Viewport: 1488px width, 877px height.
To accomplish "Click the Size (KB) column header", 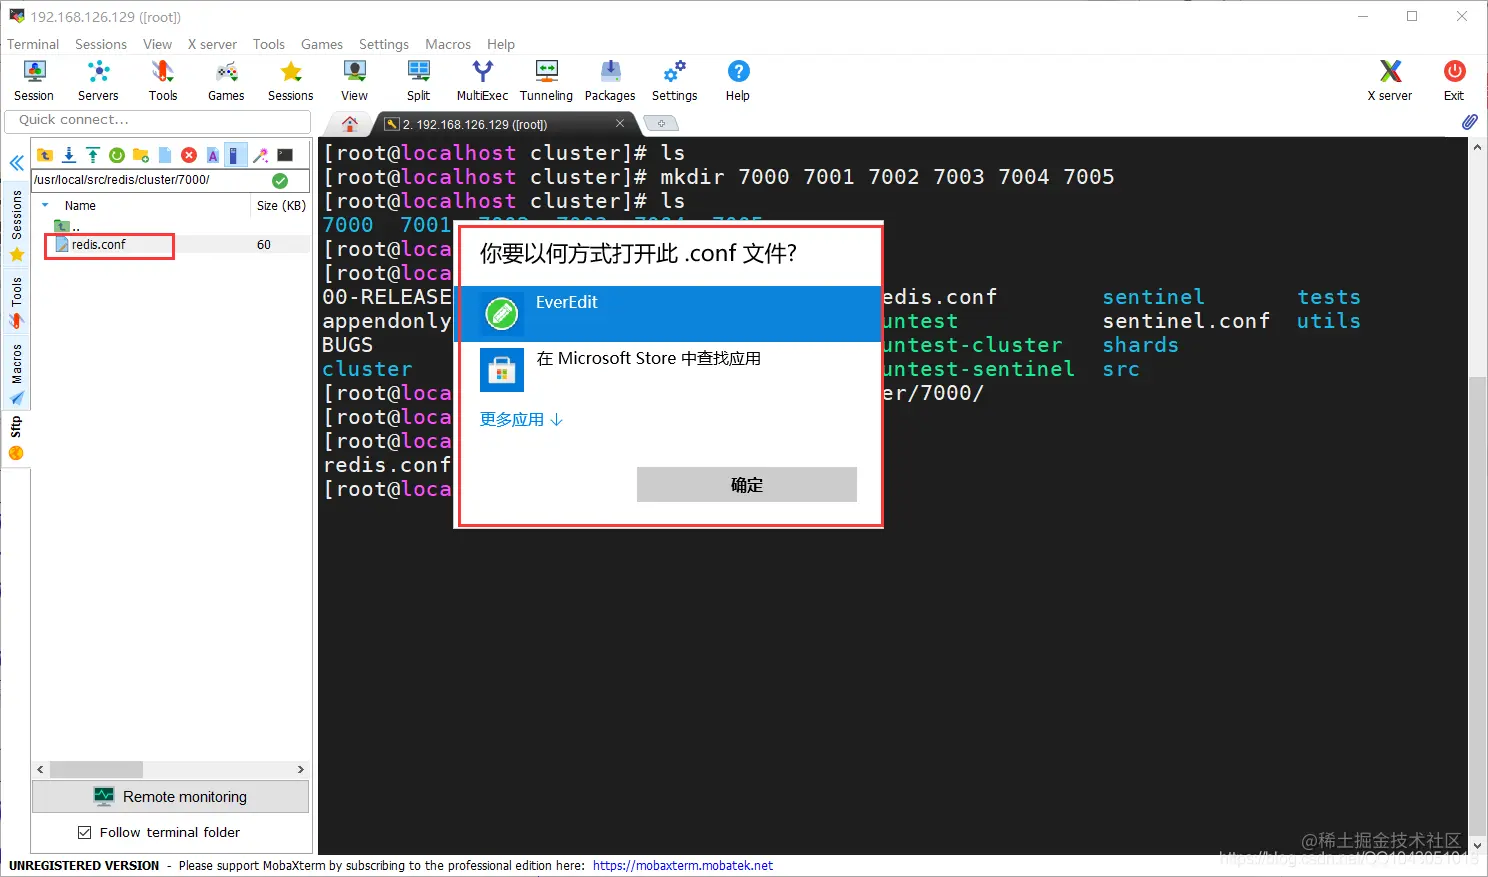I will click(x=281, y=205).
